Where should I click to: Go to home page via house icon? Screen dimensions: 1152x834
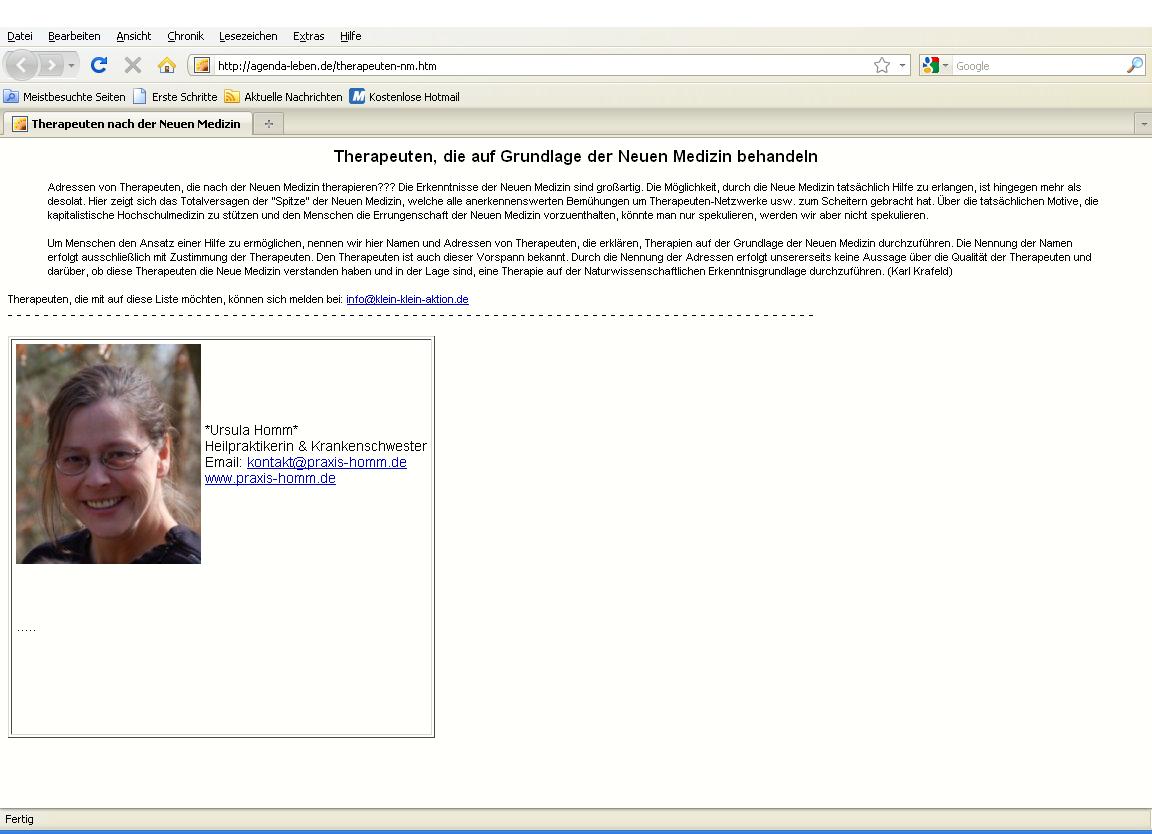coord(166,65)
